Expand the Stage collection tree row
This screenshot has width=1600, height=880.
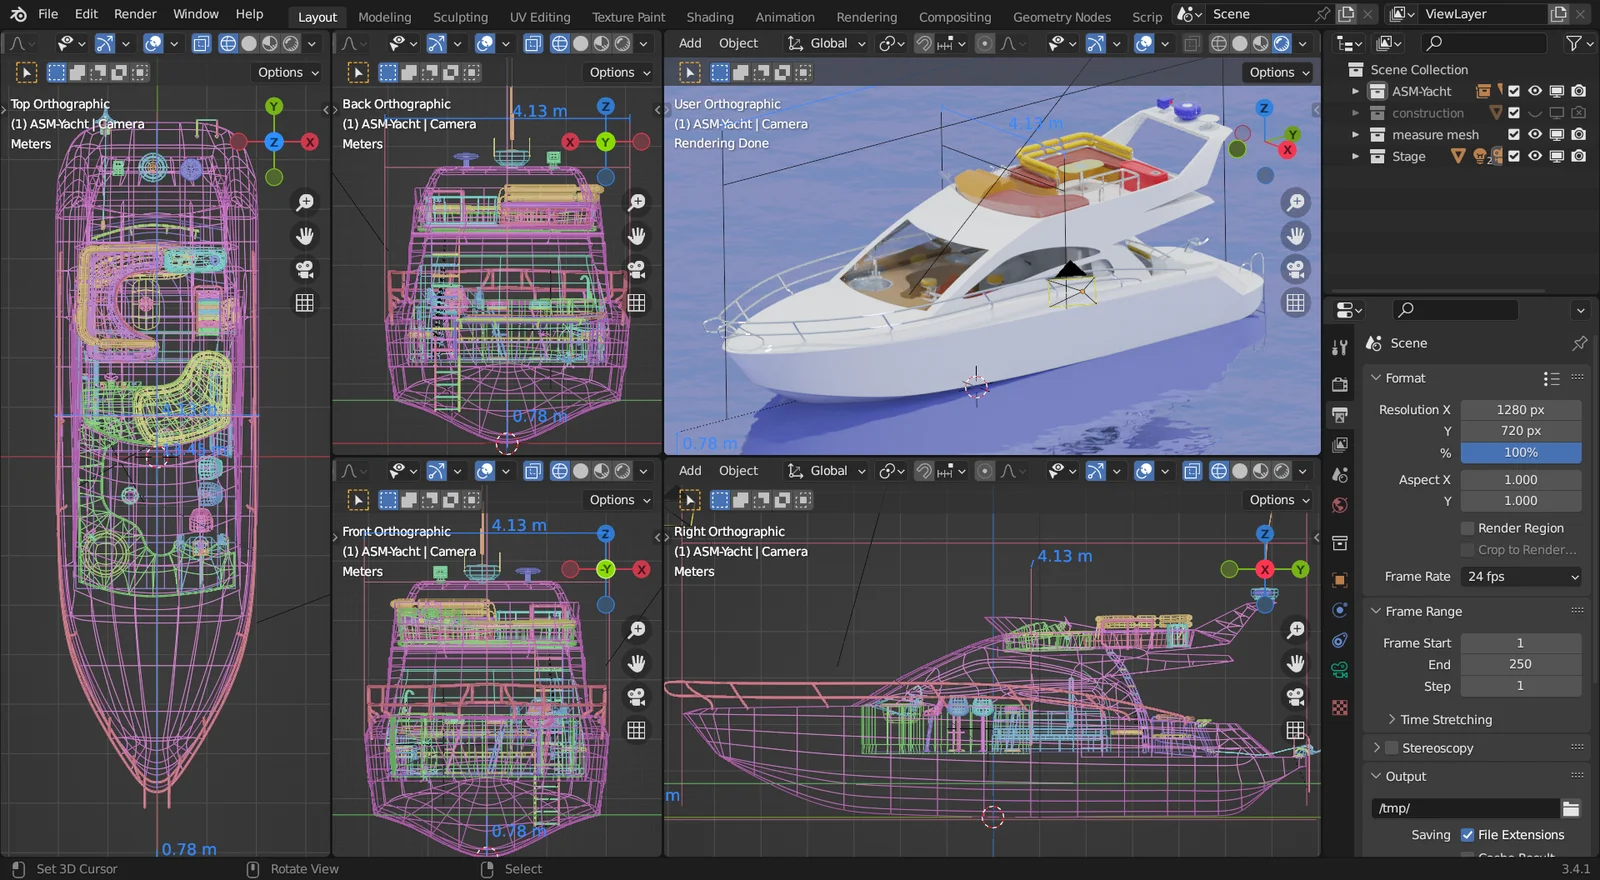1355,156
